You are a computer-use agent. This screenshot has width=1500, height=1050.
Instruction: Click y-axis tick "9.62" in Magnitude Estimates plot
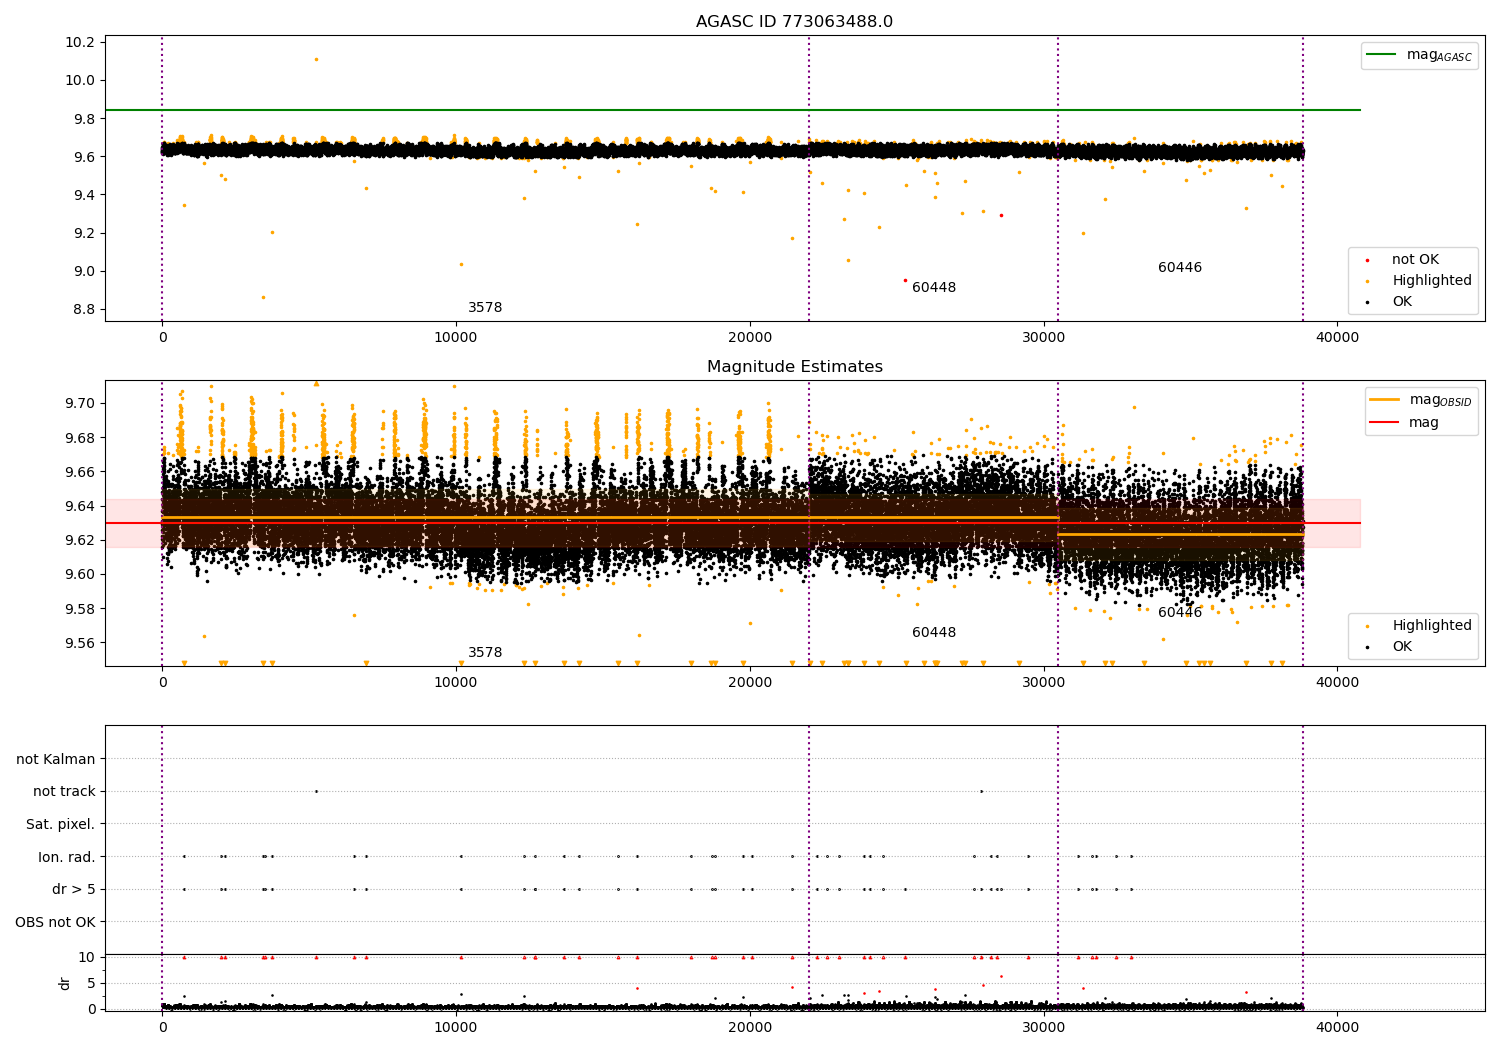(80, 541)
